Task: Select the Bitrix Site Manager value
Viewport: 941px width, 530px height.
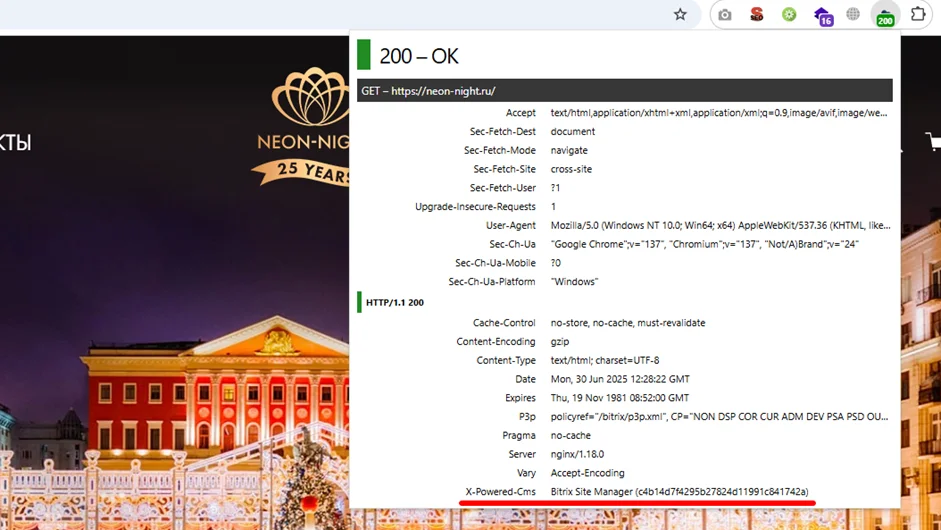Action: pos(679,492)
